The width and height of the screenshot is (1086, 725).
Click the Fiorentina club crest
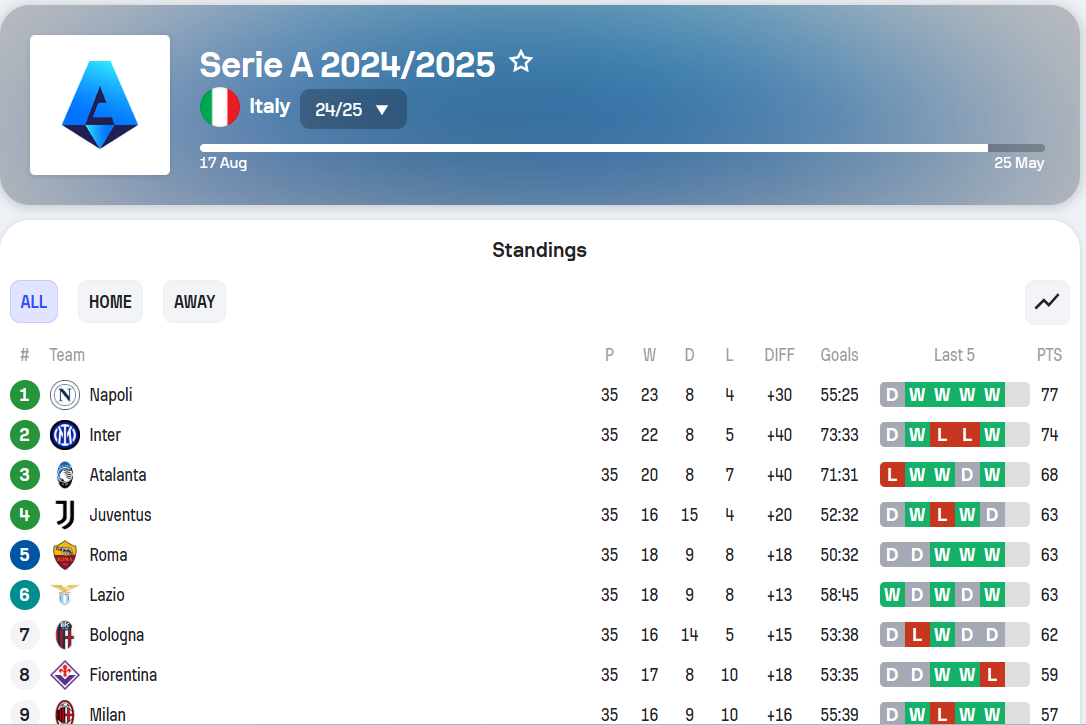pos(65,675)
